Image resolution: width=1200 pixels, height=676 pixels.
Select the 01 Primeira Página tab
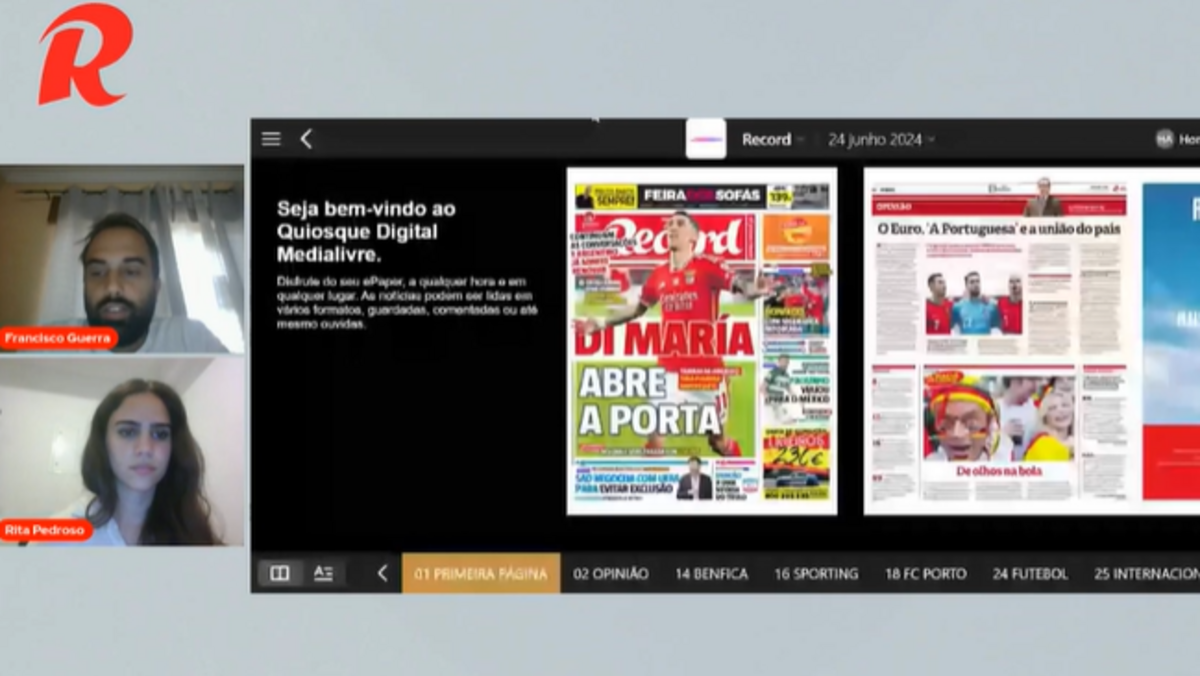[x=481, y=574]
